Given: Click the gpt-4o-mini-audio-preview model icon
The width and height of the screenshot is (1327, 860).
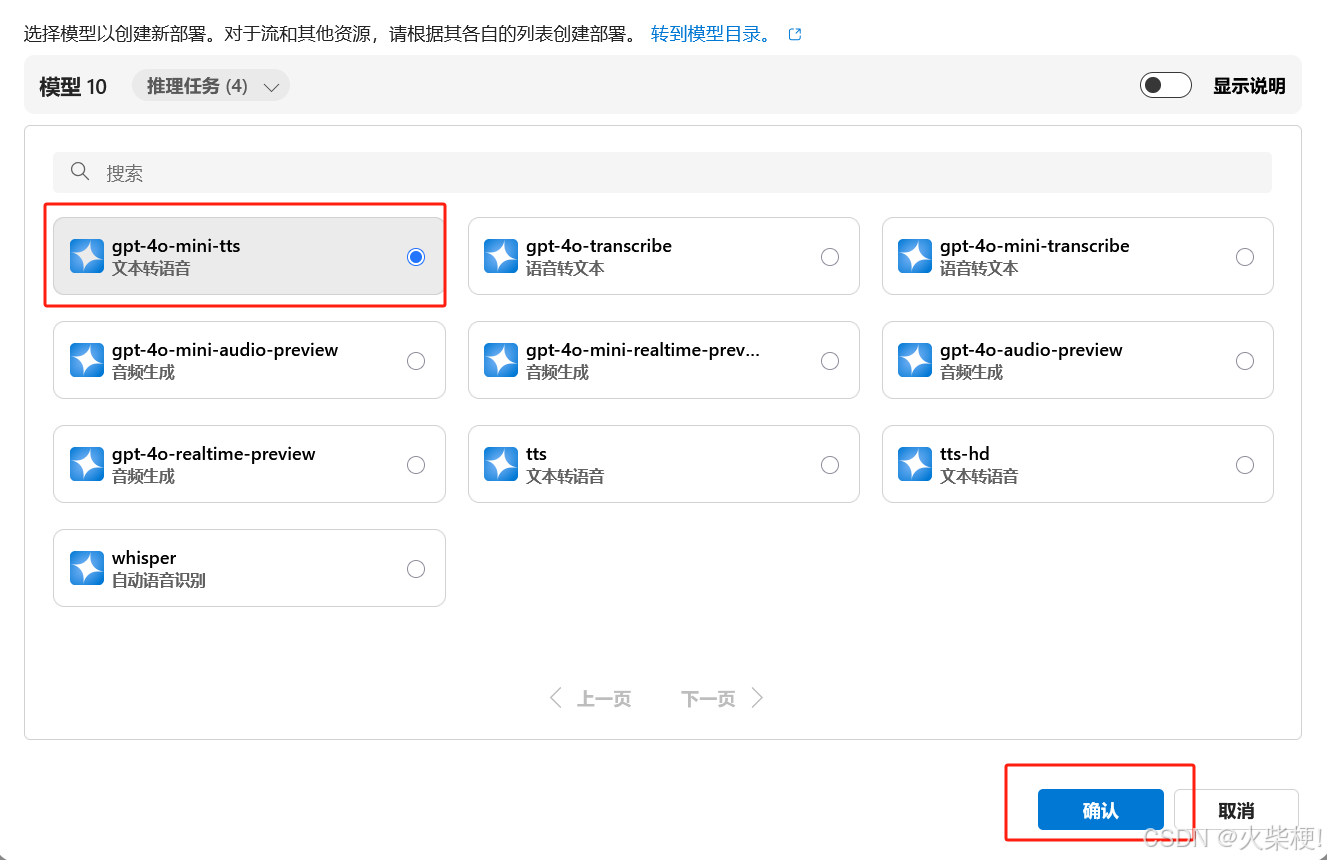Looking at the screenshot, I should coord(87,360).
